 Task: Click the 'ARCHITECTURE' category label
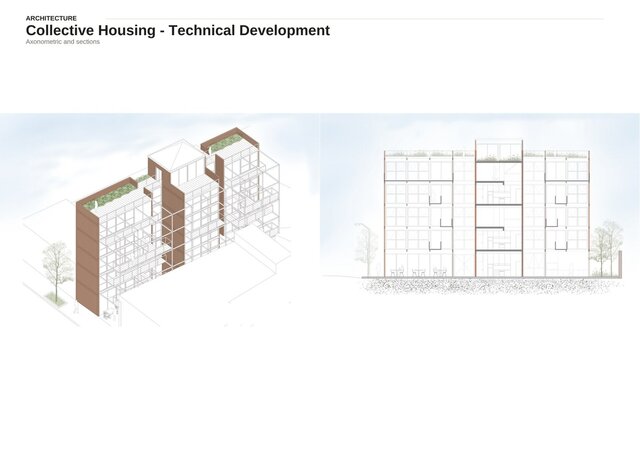(x=51, y=18)
